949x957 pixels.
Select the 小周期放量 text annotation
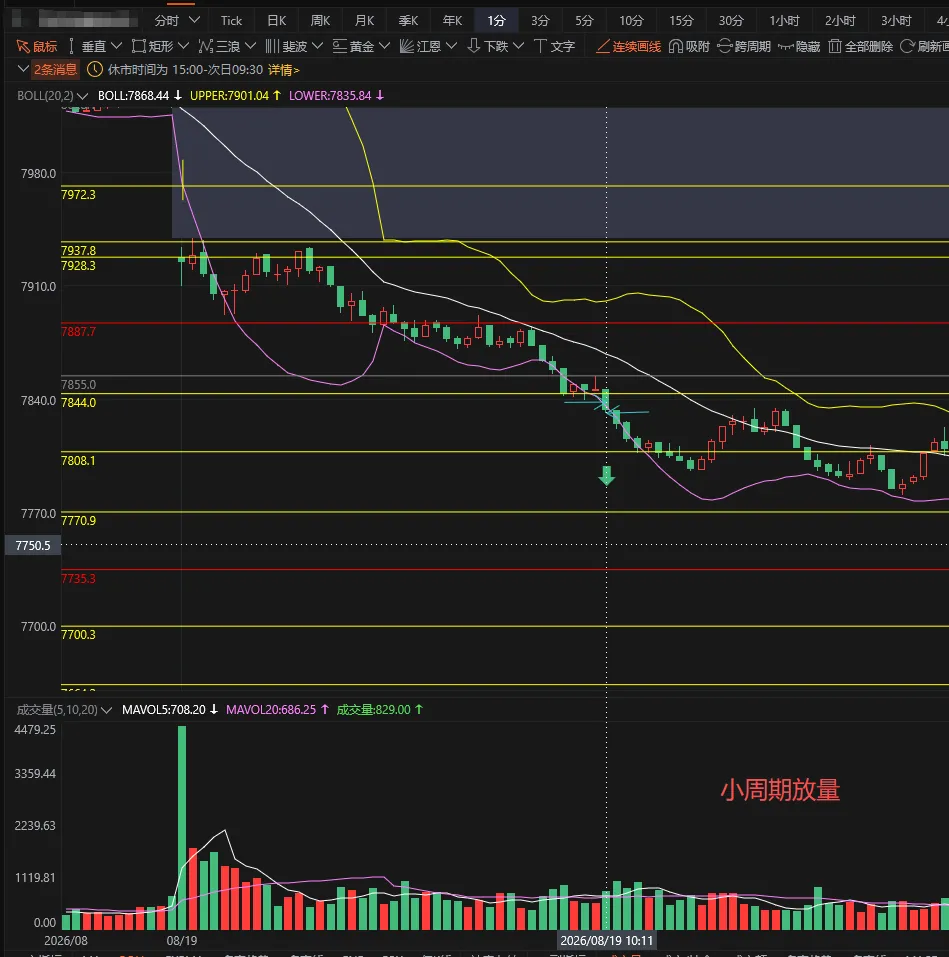click(x=780, y=790)
